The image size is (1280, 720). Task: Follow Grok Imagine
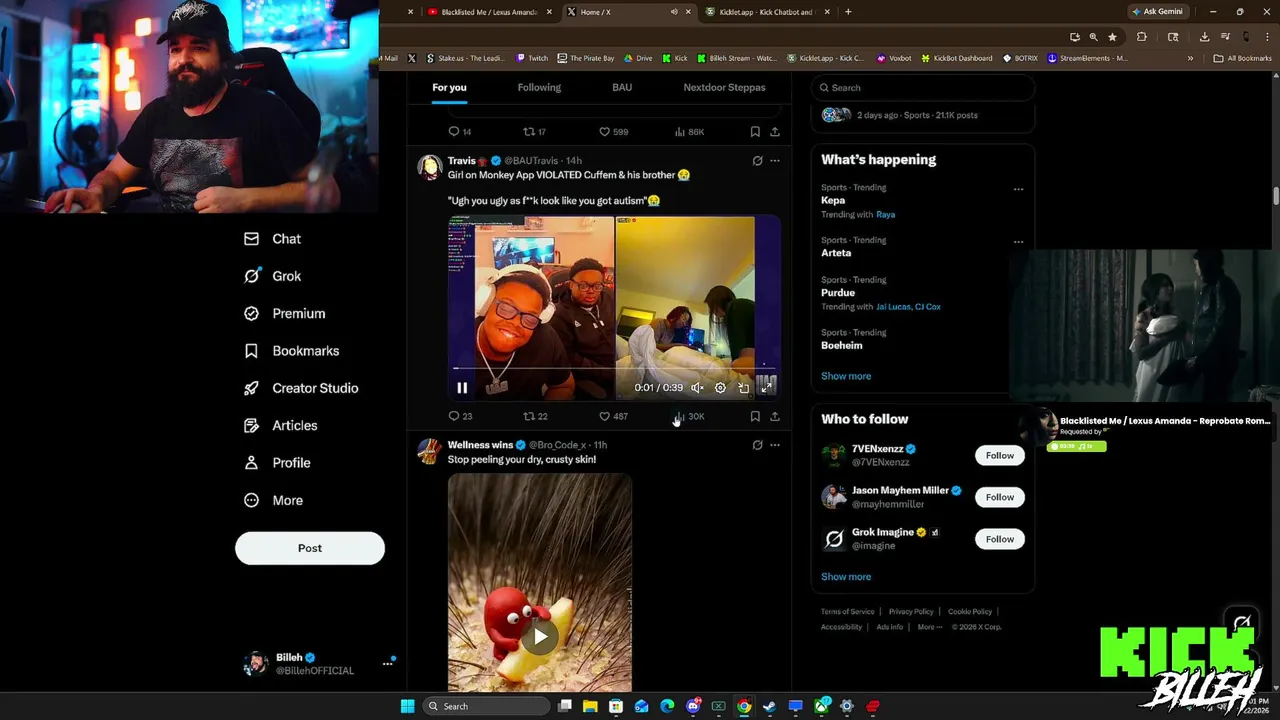click(x=1000, y=539)
